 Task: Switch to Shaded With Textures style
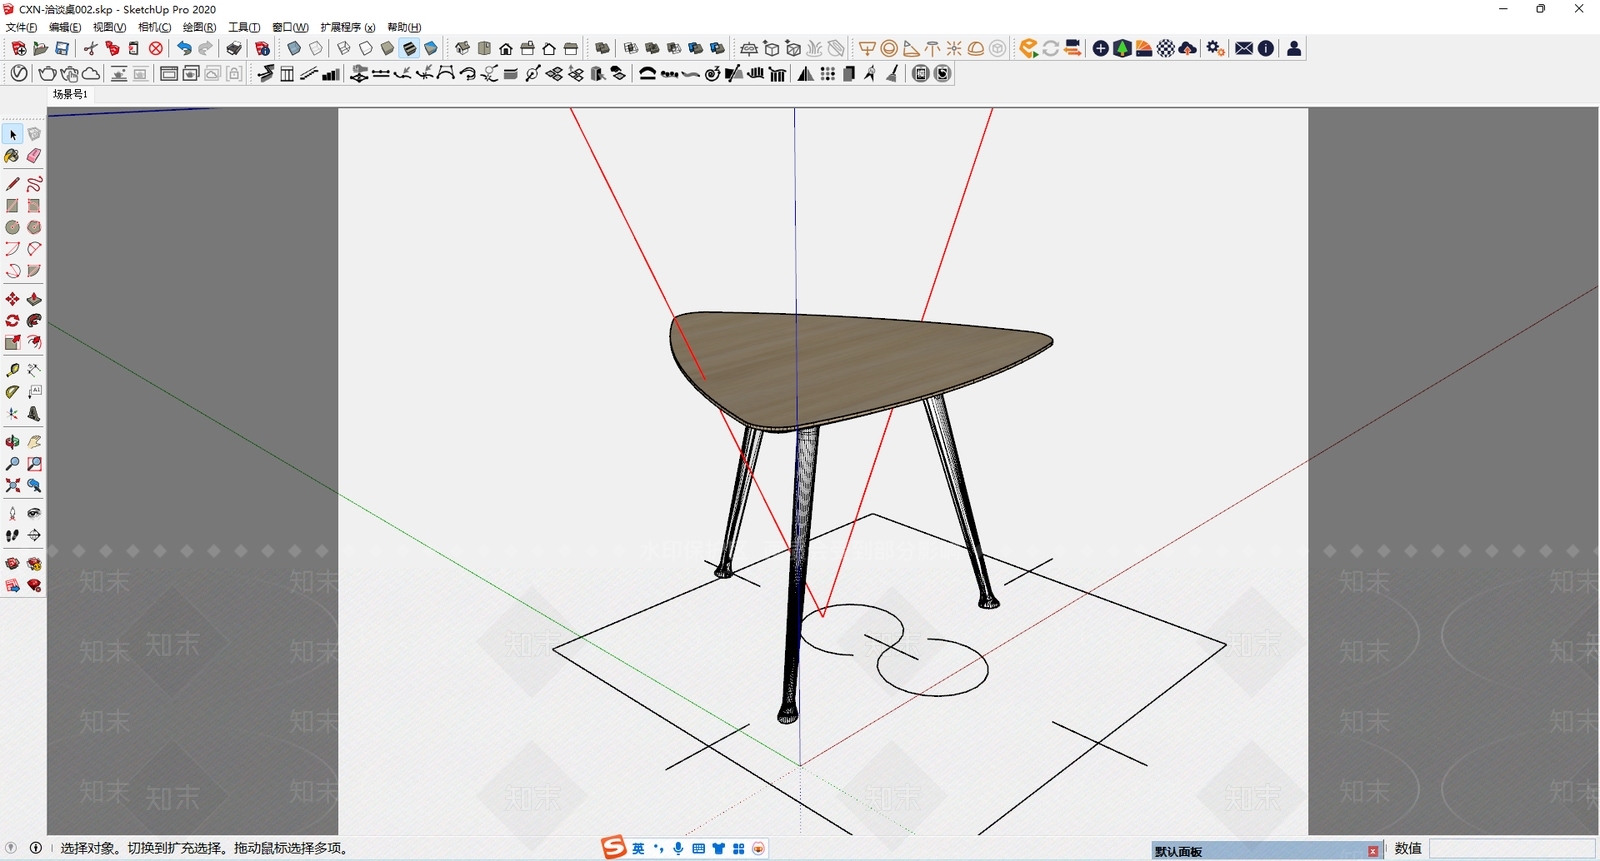click(x=409, y=48)
